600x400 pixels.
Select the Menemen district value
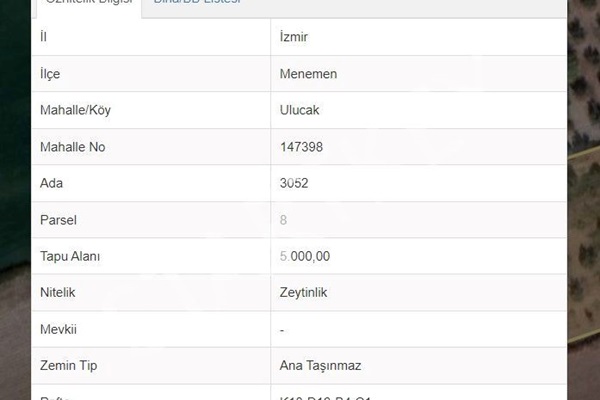(308, 74)
